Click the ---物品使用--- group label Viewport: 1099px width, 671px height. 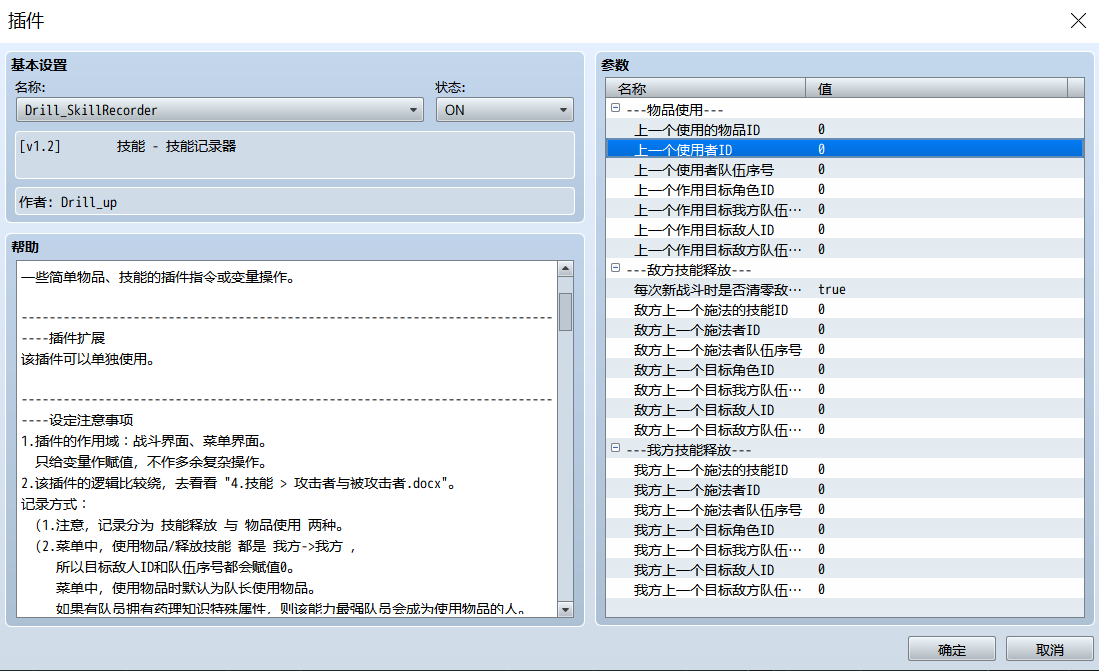[x=675, y=110]
